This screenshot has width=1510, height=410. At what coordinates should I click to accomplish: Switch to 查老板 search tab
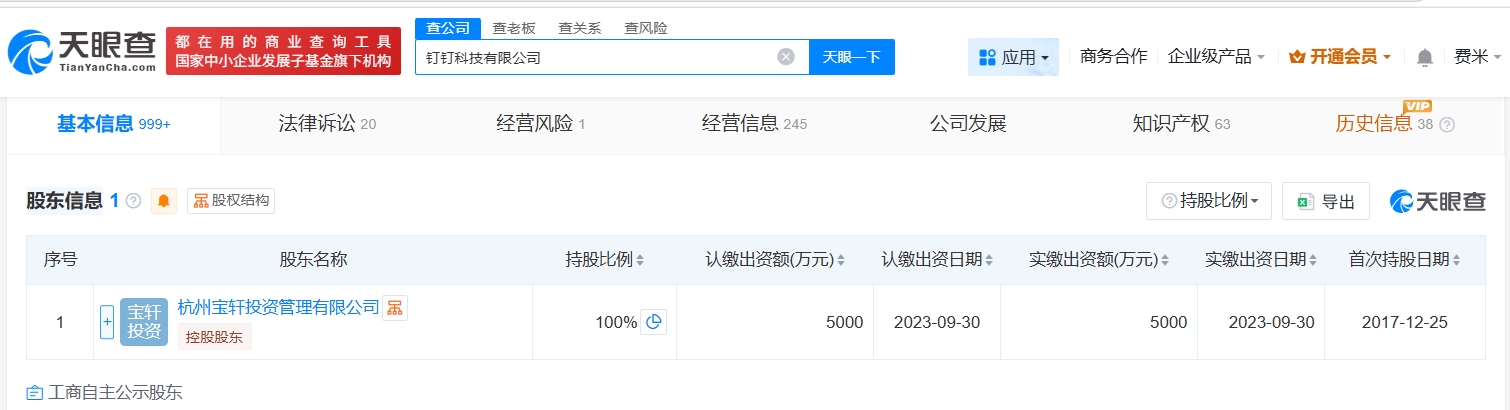point(513,28)
